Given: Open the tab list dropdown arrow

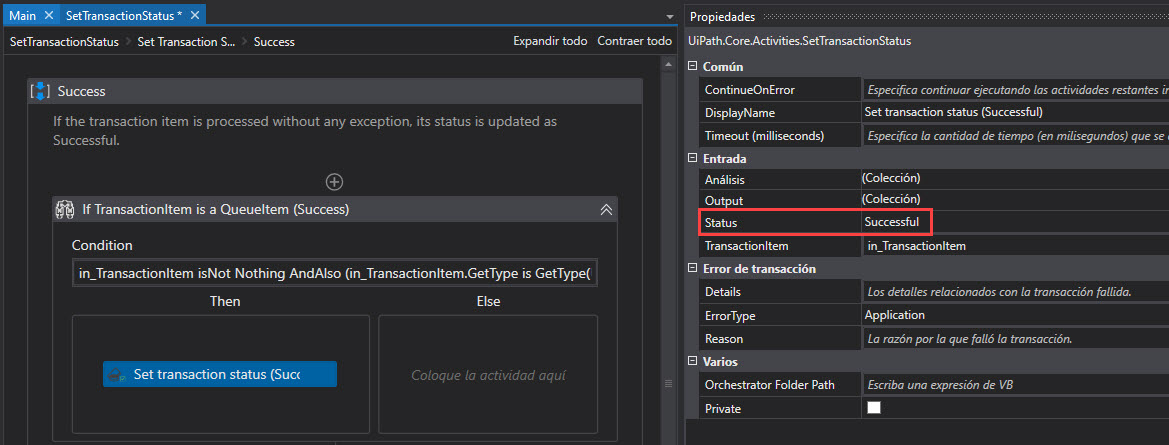Looking at the screenshot, I should tap(669, 16).
